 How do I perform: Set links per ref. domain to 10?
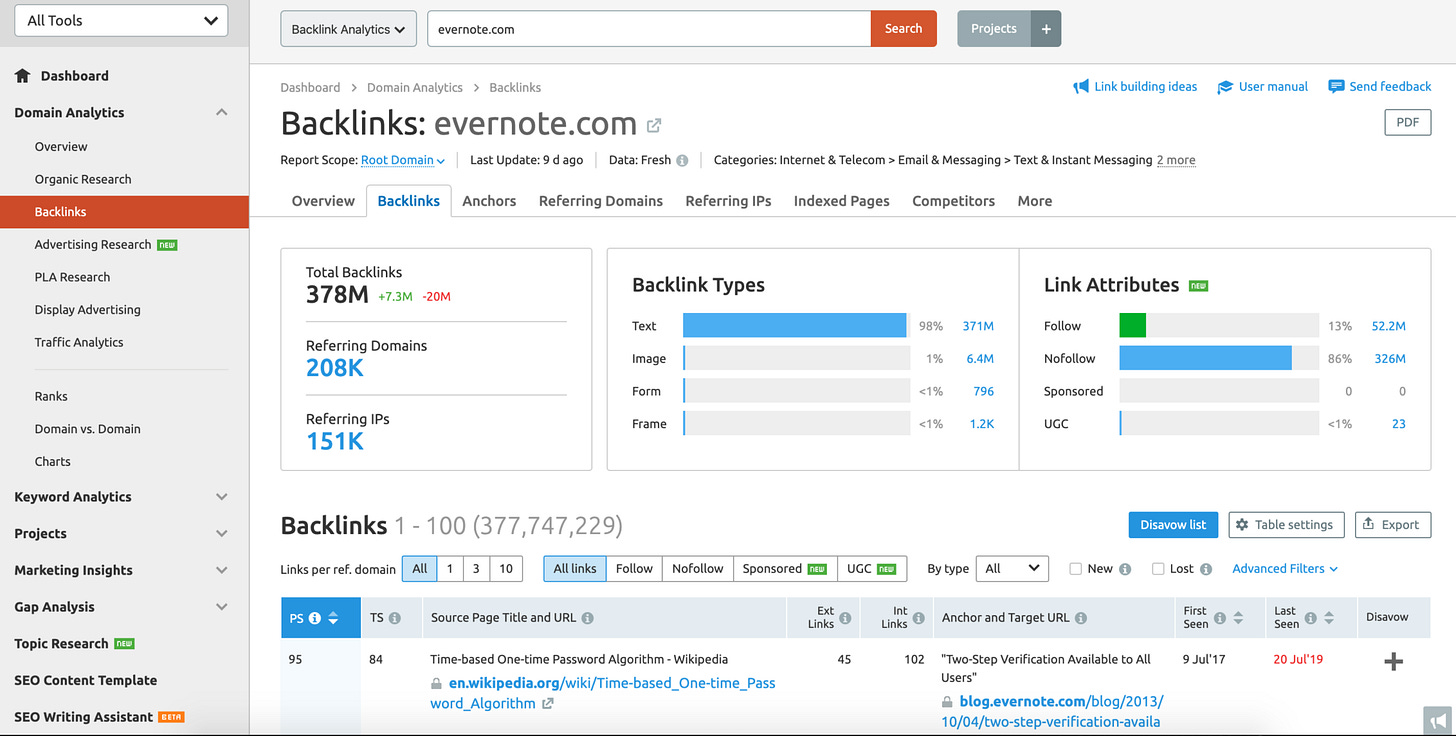[x=506, y=569]
